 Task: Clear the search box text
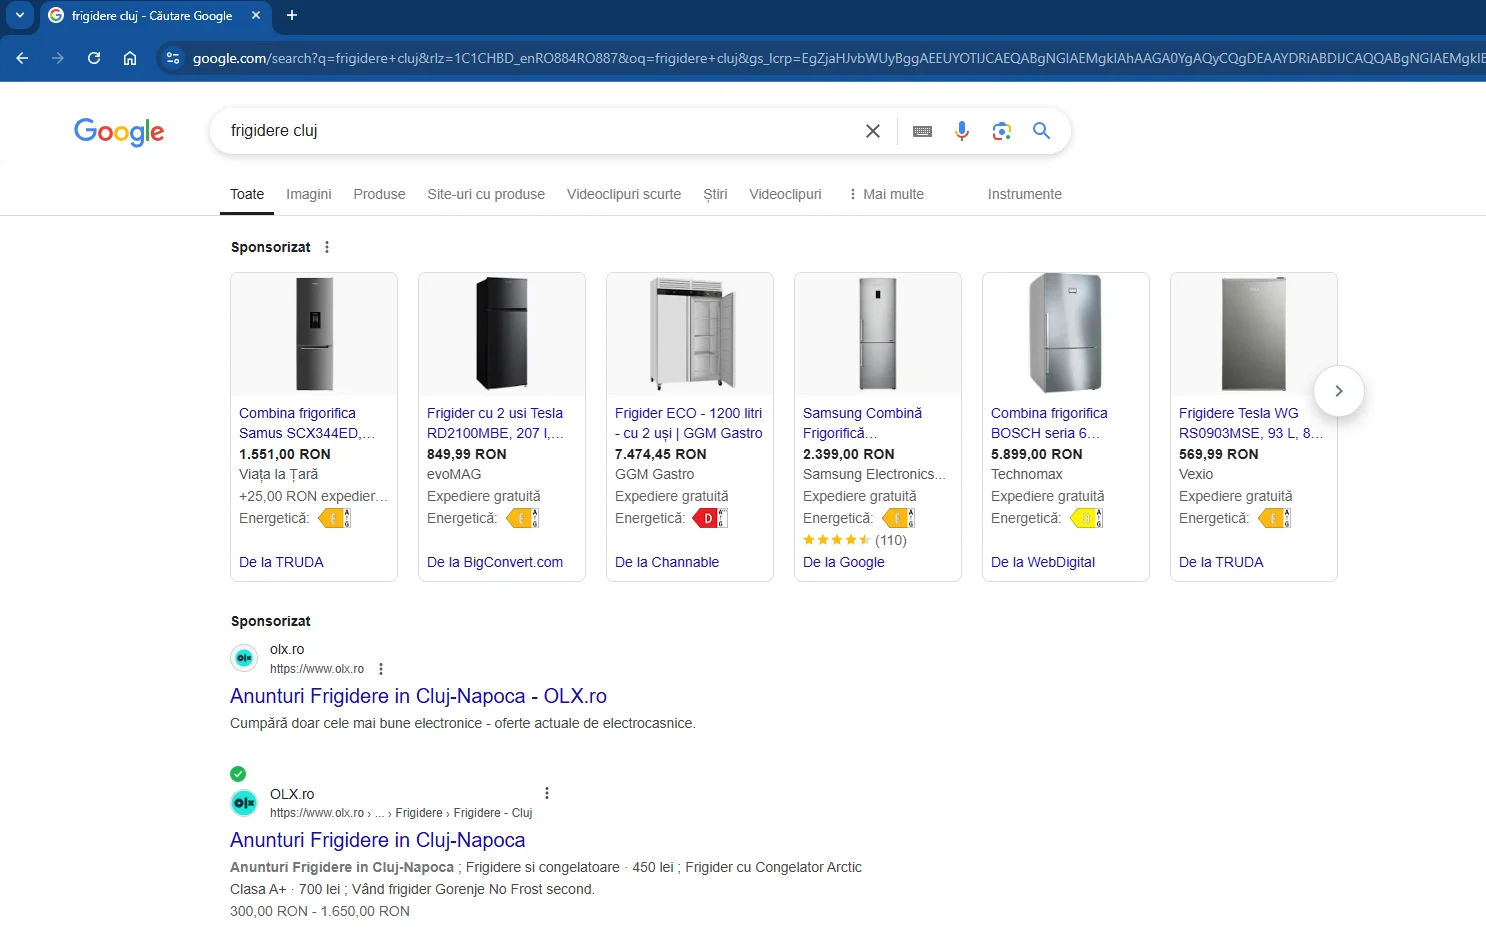872,131
